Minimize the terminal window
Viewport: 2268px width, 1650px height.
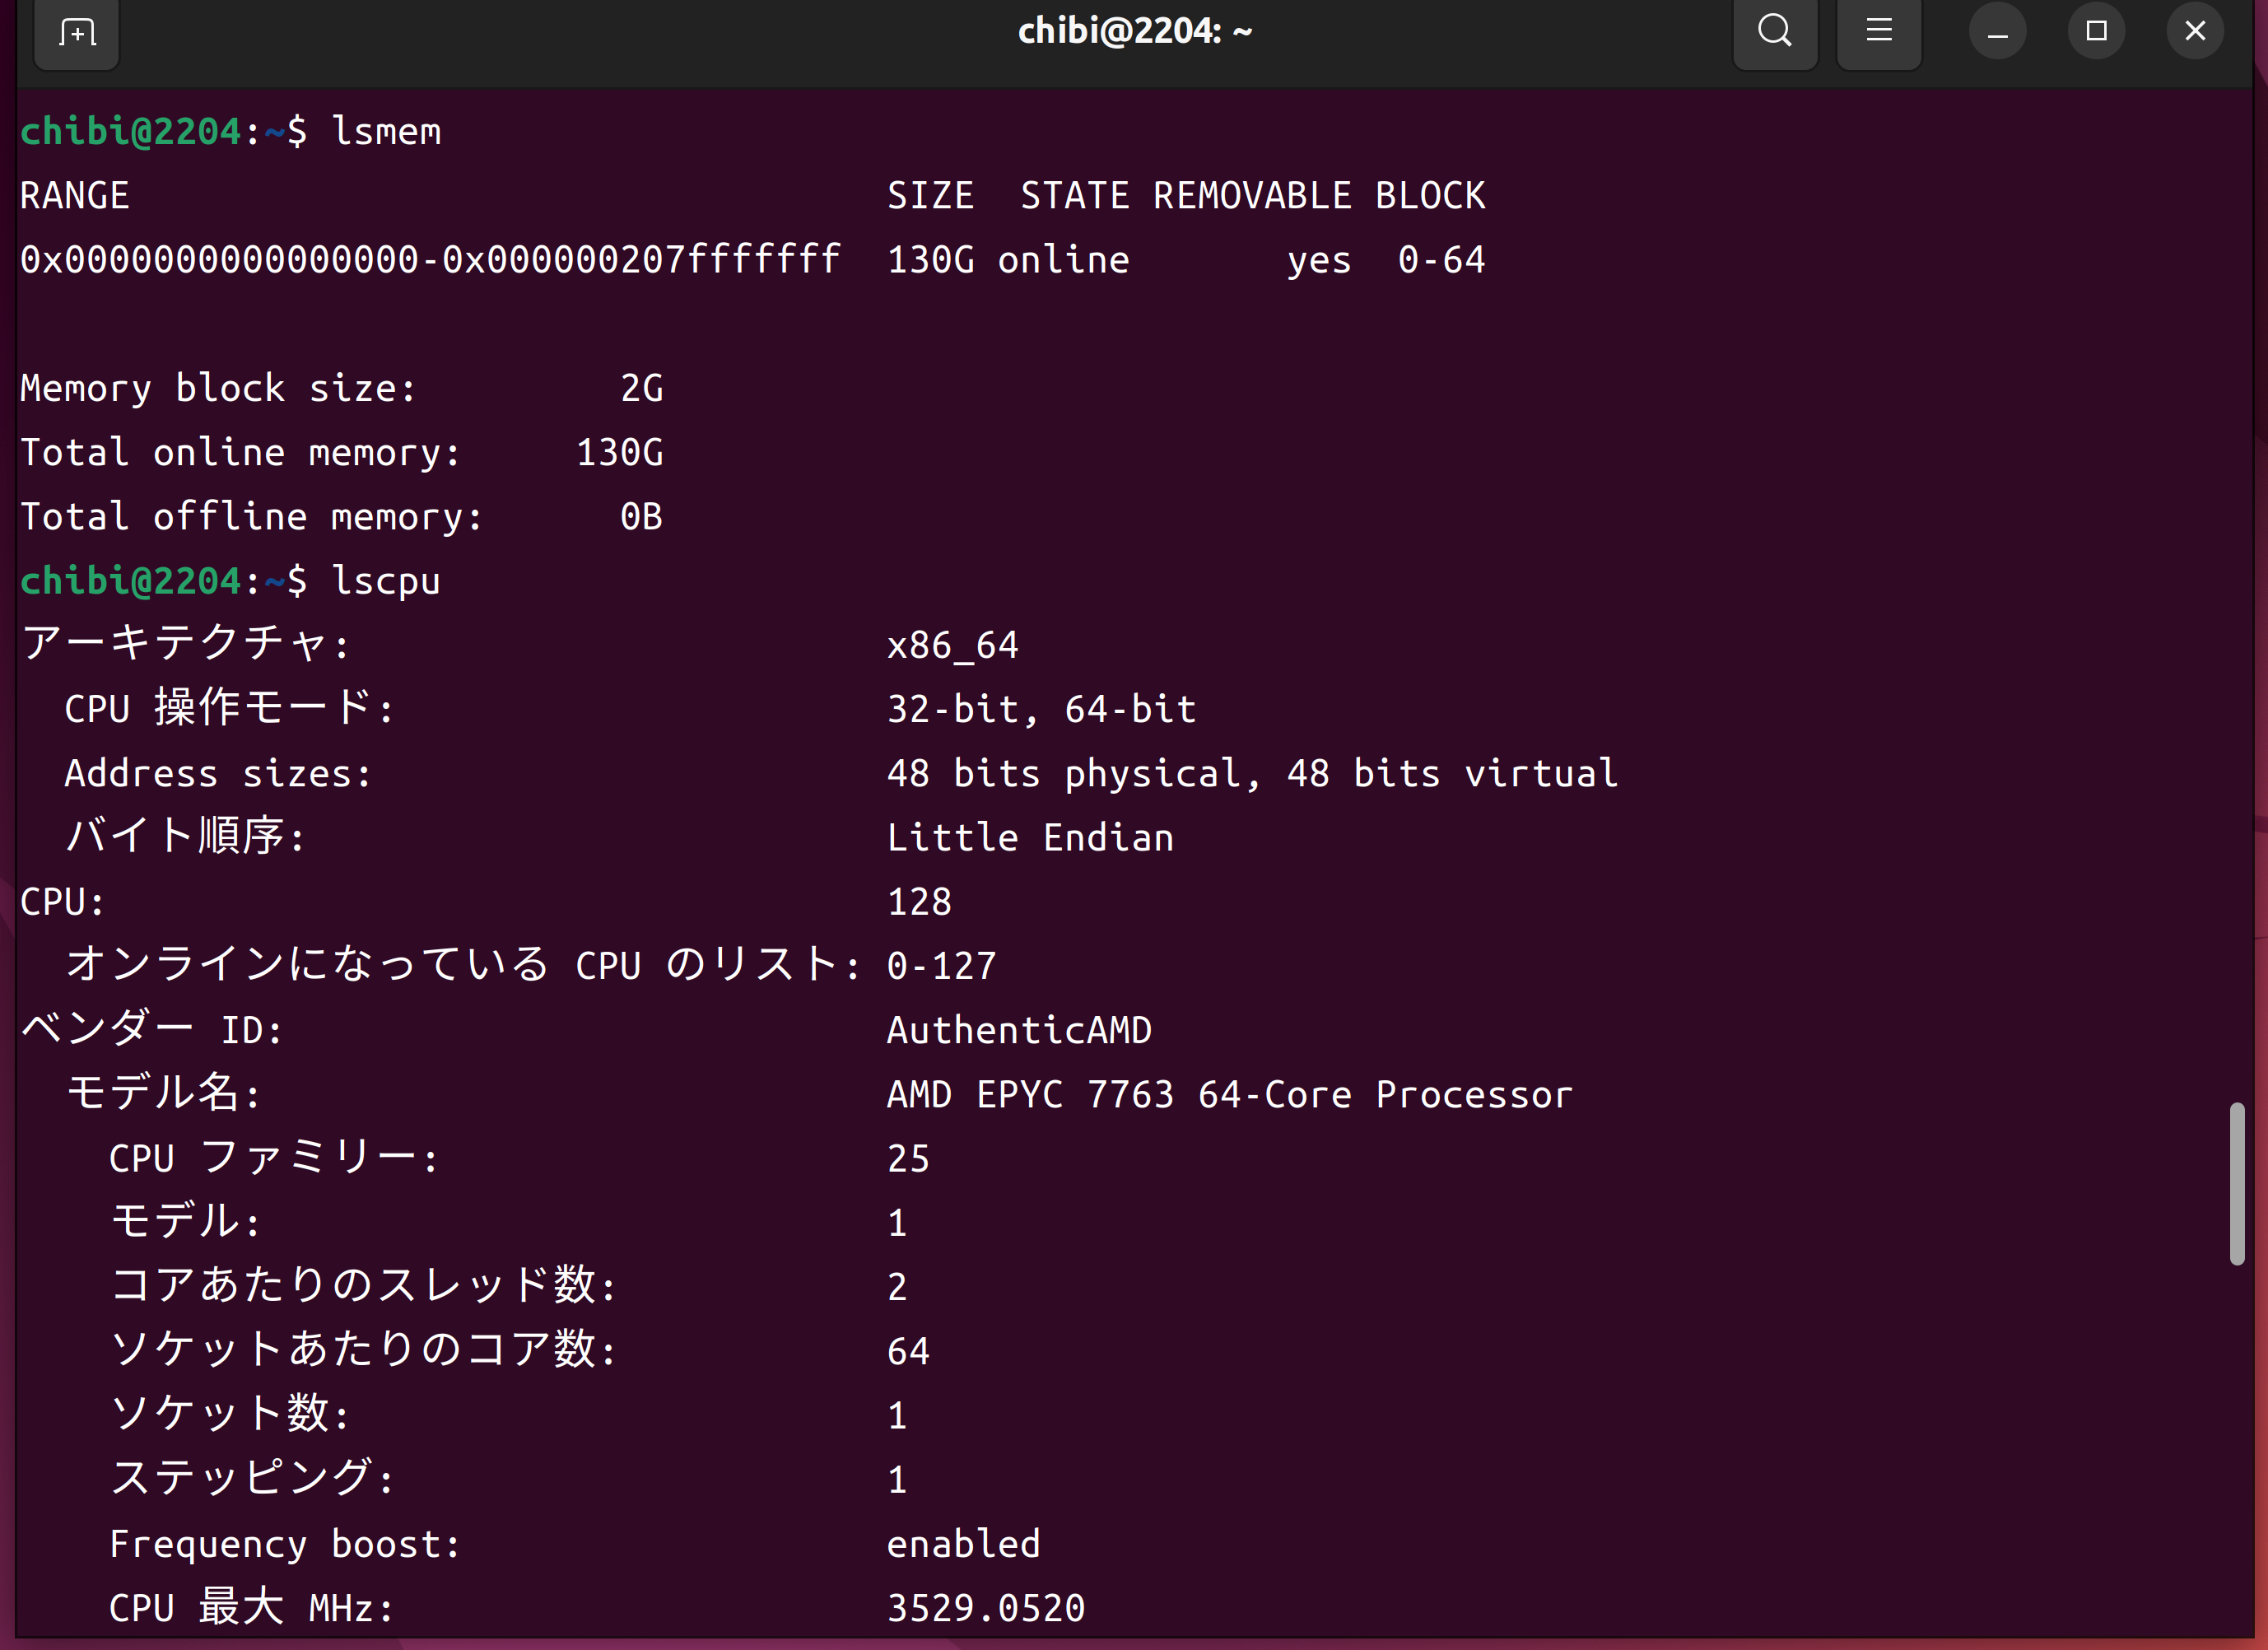click(1997, 32)
